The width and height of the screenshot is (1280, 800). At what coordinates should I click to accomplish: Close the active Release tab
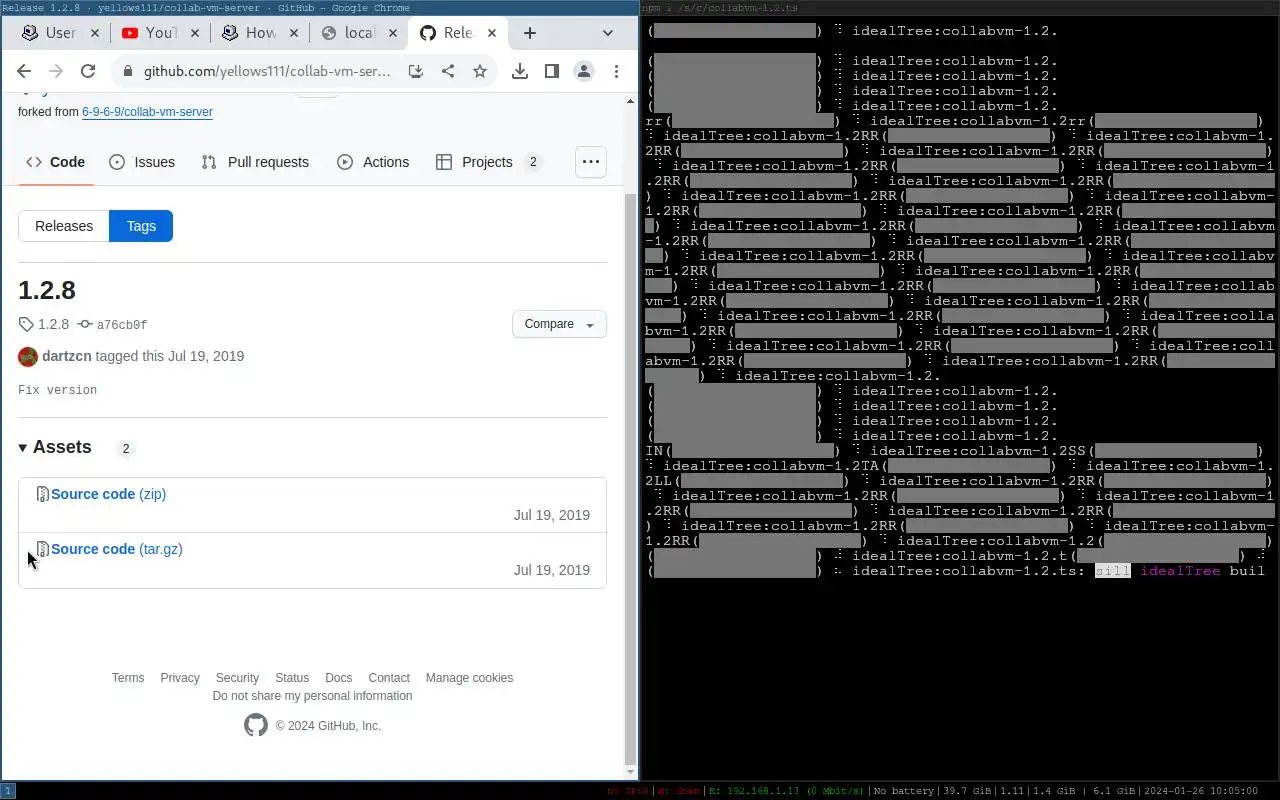(492, 33)
